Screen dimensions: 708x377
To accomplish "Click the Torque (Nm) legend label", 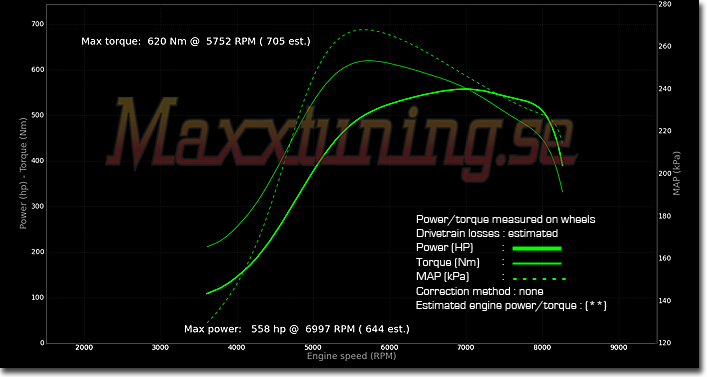I will tap(447, 262).
